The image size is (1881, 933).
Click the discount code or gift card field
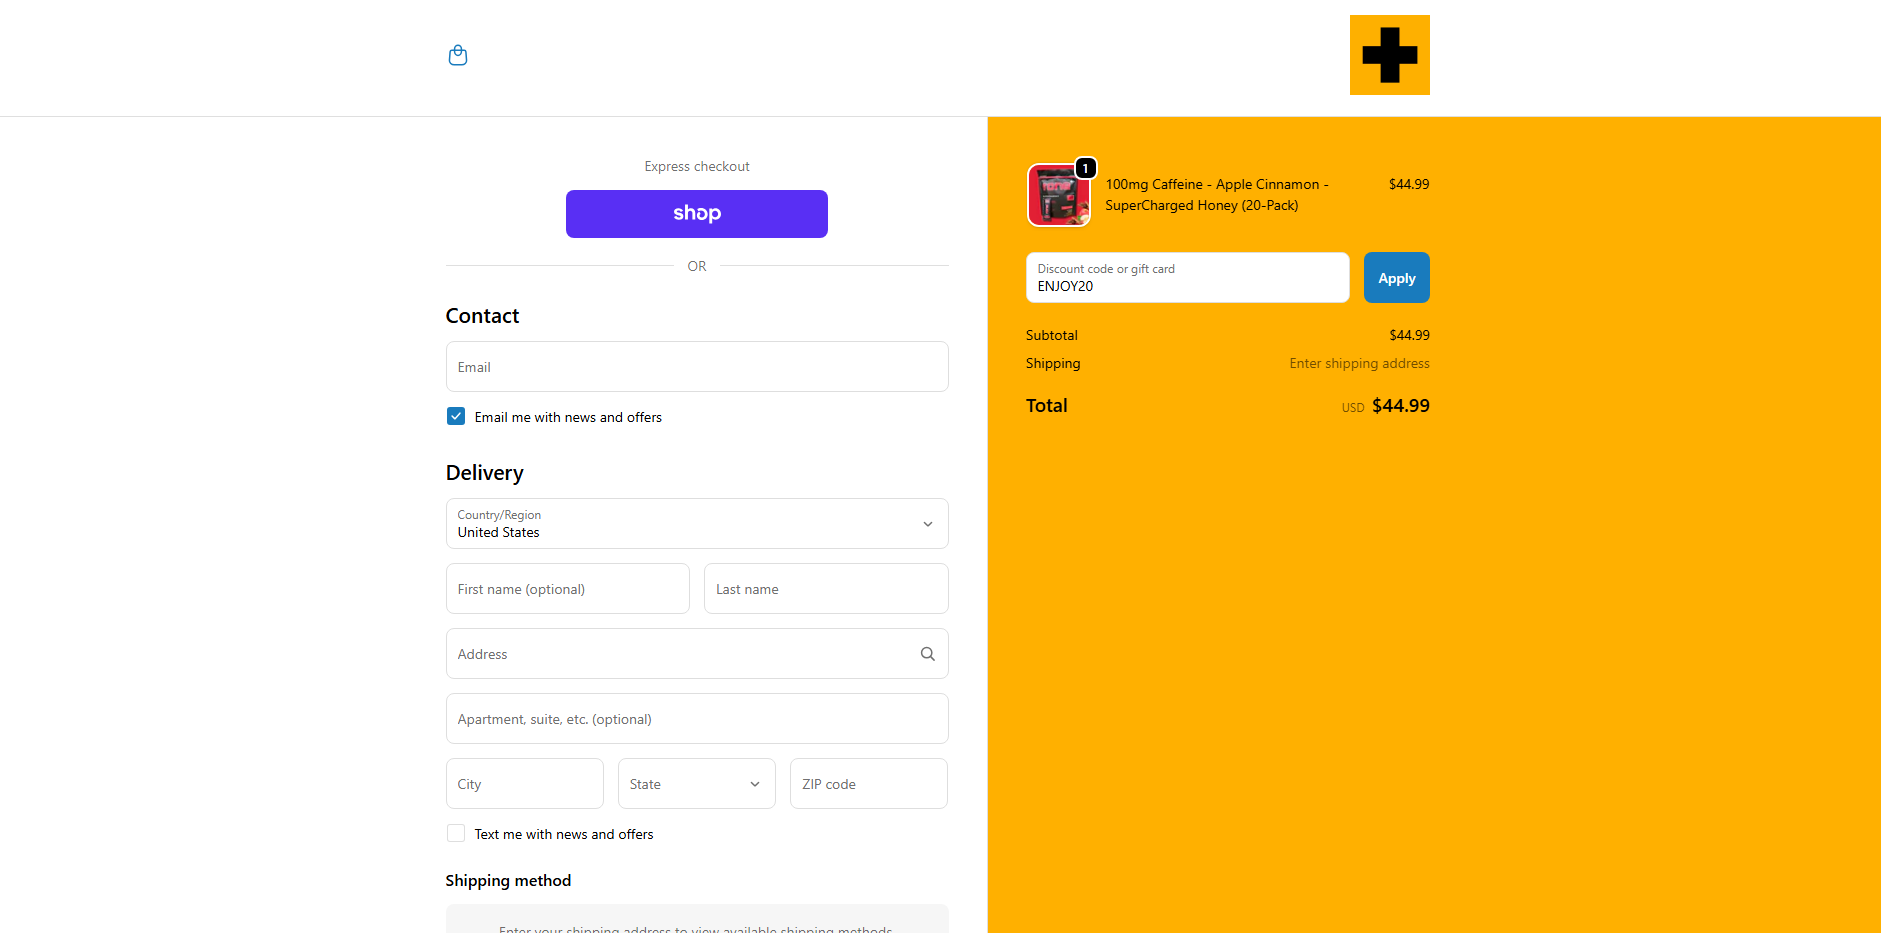[1188, 278]
